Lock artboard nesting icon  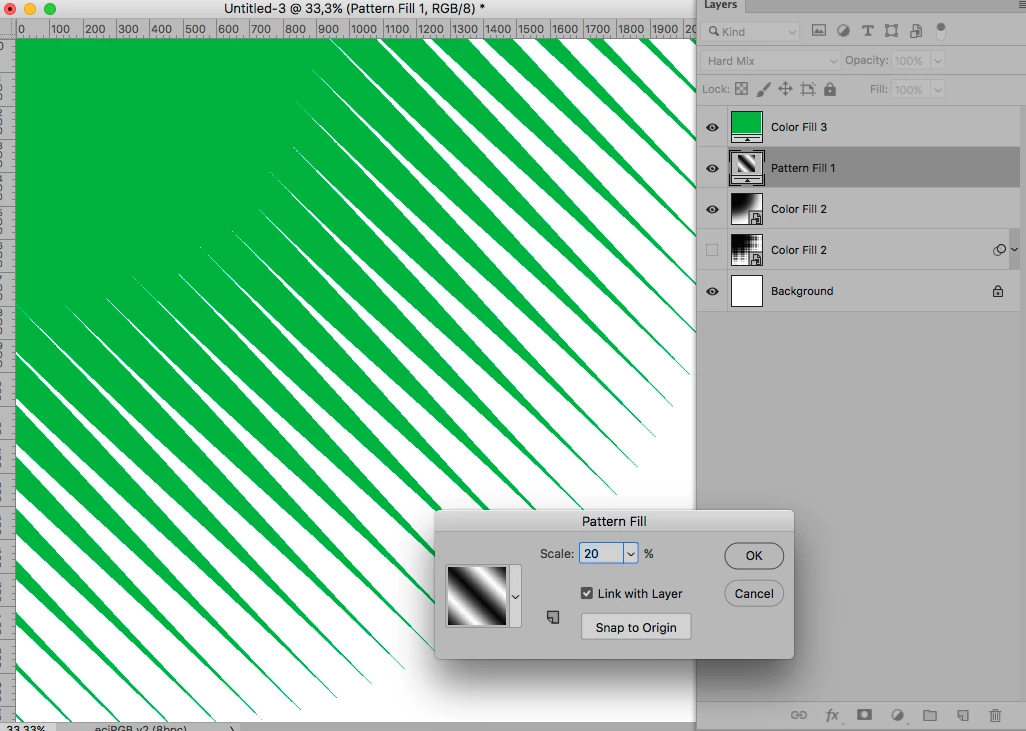(808, 89)
